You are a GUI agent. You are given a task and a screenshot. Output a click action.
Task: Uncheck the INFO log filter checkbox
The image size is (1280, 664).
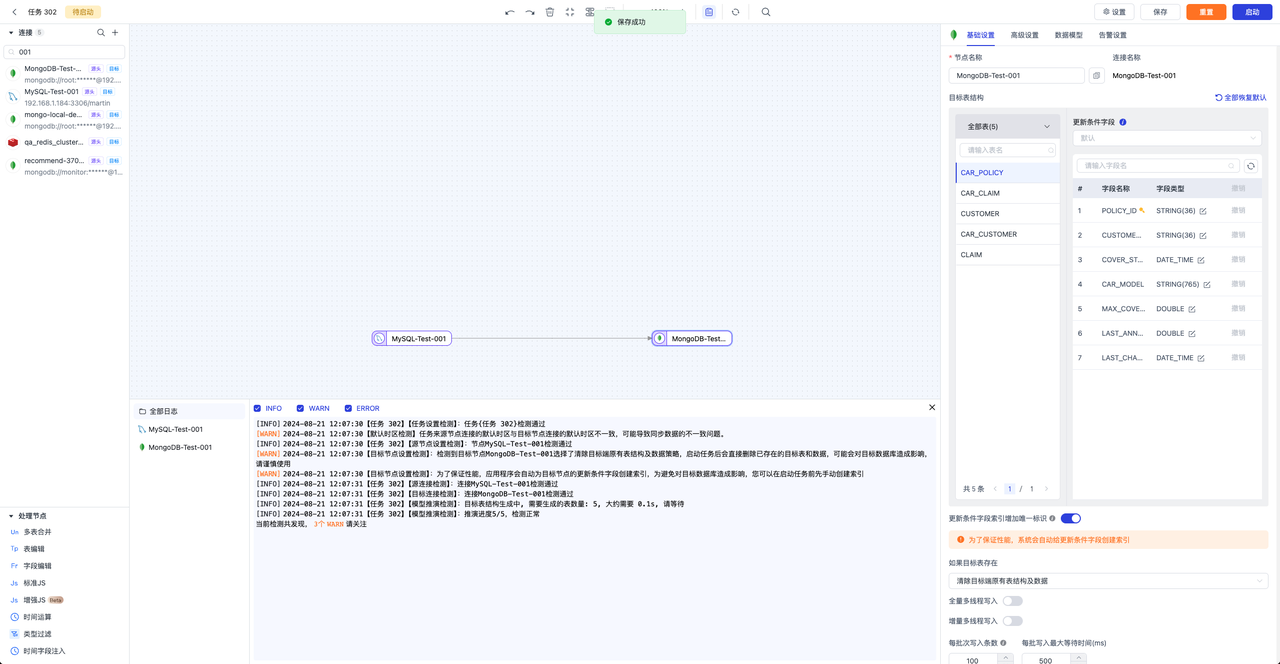(258, 408)
